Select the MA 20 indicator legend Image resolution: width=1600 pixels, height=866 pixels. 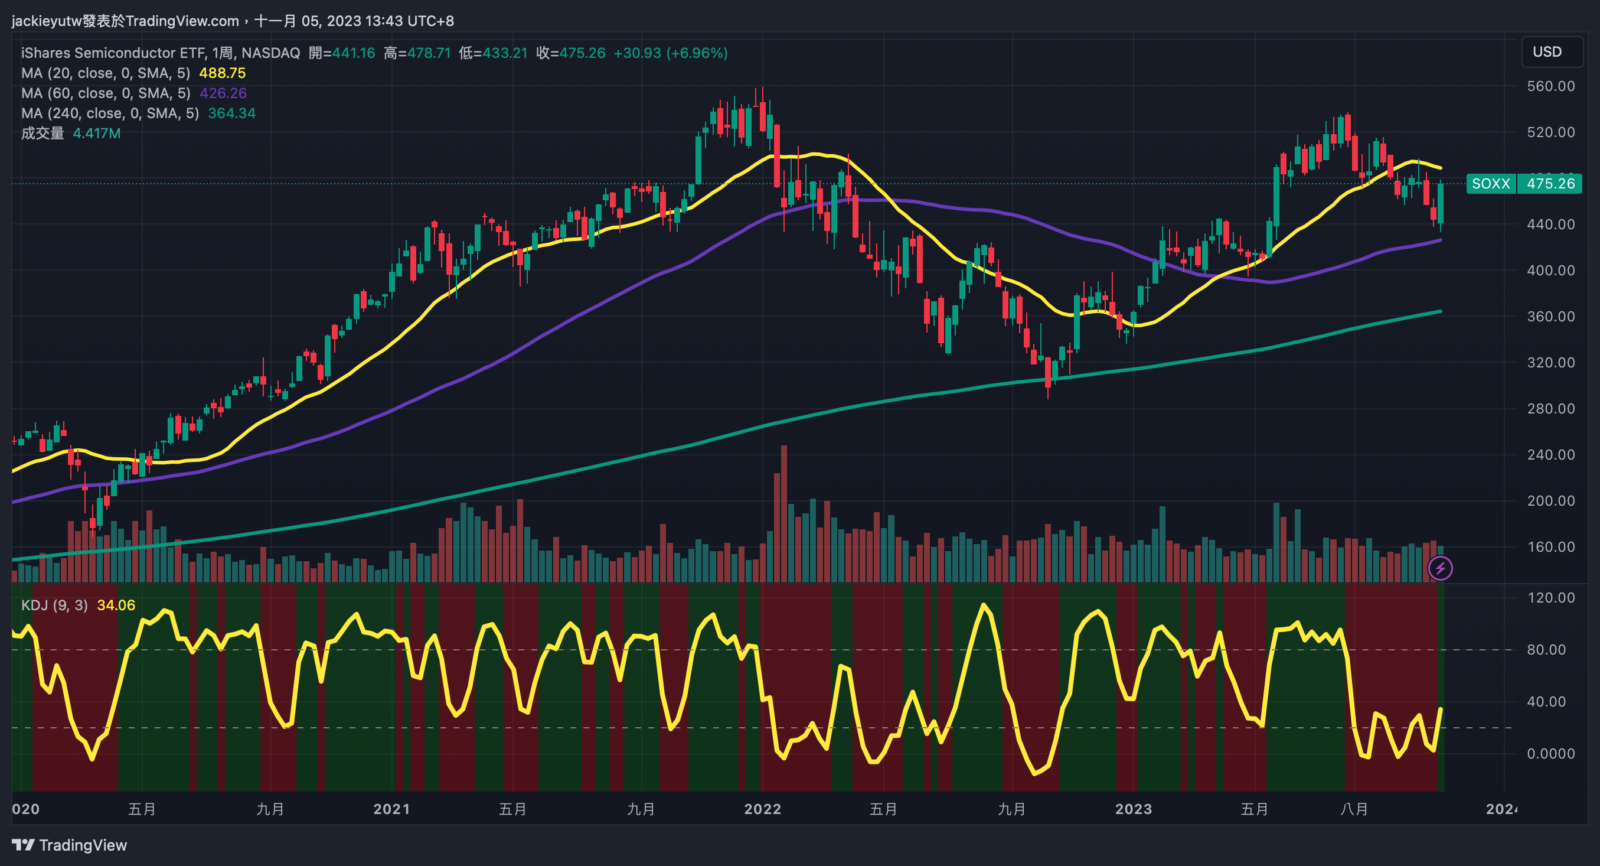[105, 73]
